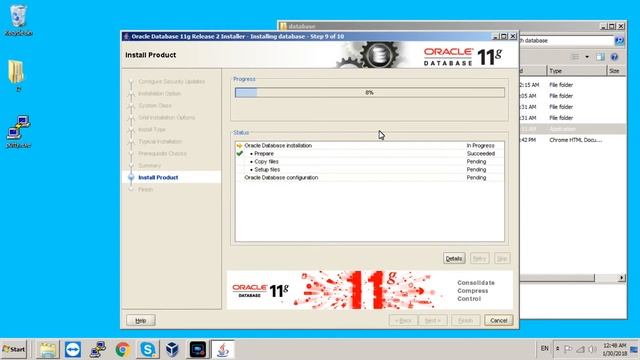The height and width of the screenshot is (360, 640).
Task: Select Summary step in sidebar
Action: coord(149,165)
